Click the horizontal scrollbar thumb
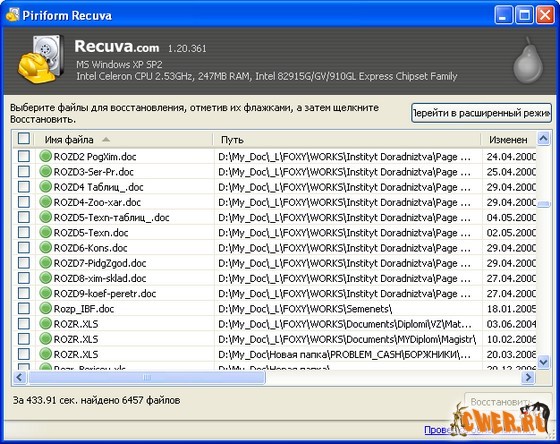This screenshot has height=444, width=560. click(x=147, y=377)
